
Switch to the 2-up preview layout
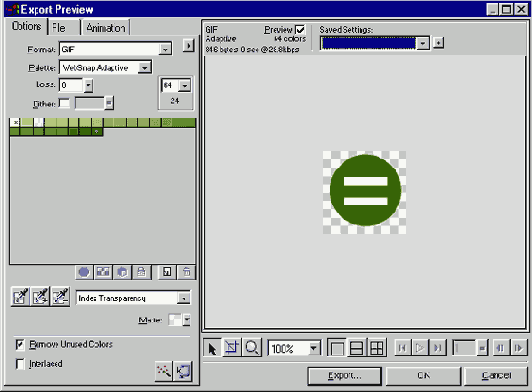356,348
